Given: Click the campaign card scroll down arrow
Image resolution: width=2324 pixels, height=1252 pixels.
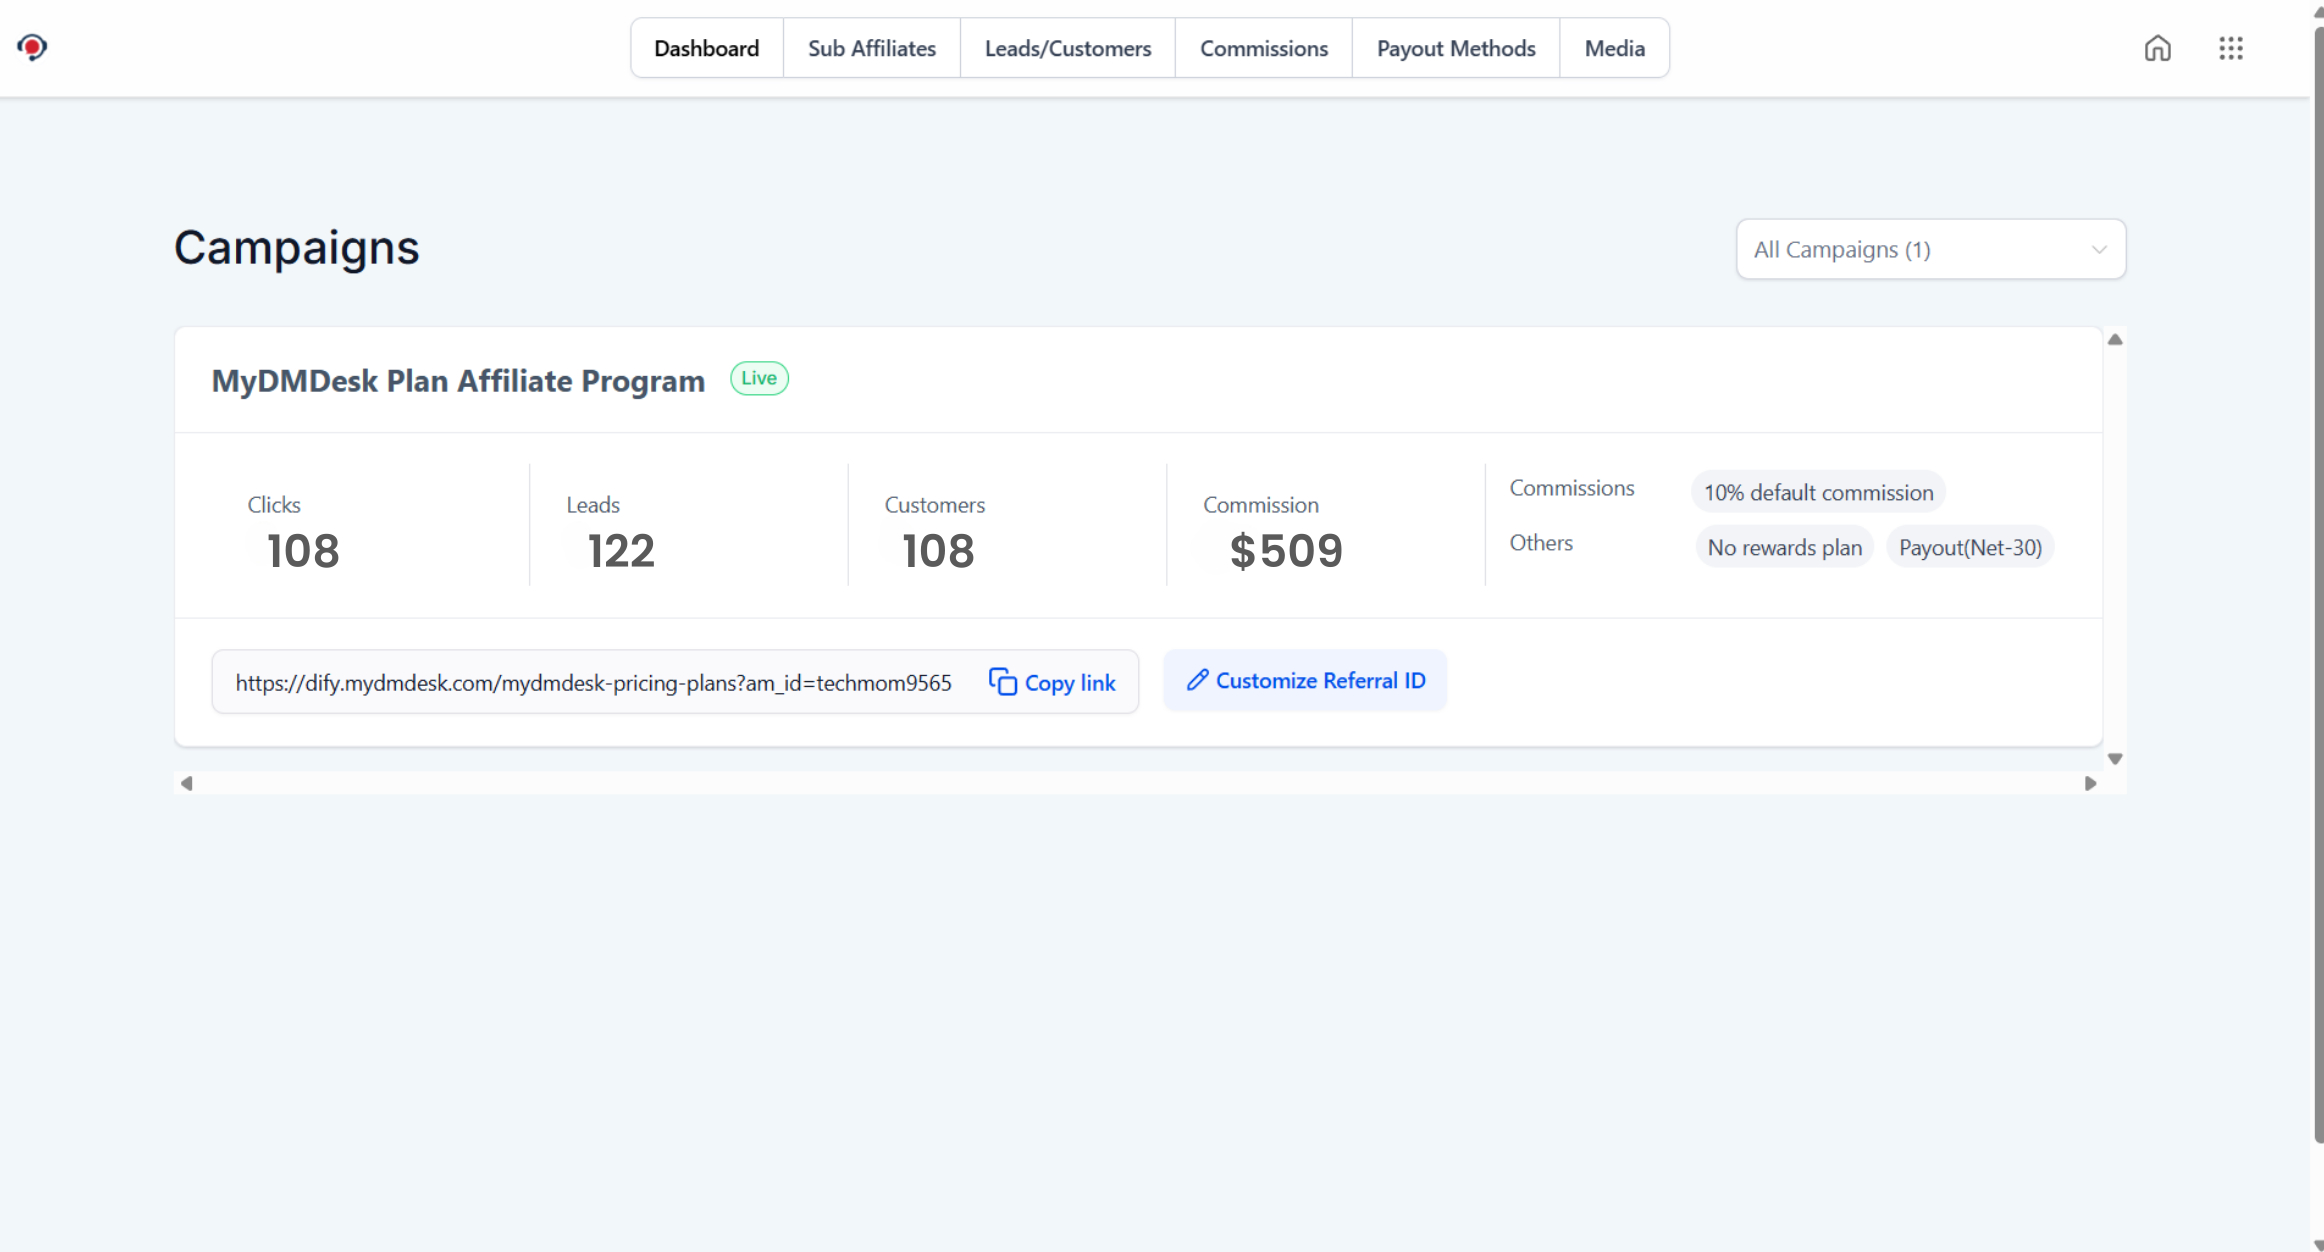Looking at the screenshot, I should 2114,759.
